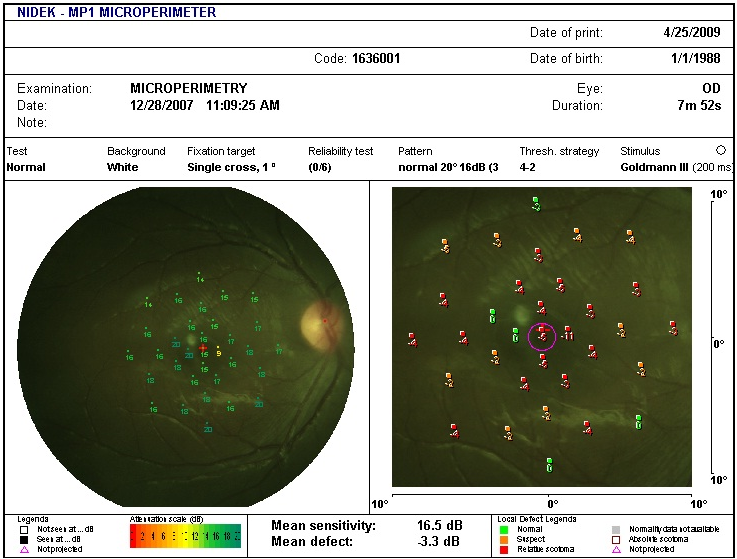Click the red fixation cross in left fundus image
This screenshot has width=737, height=559.
202,347
